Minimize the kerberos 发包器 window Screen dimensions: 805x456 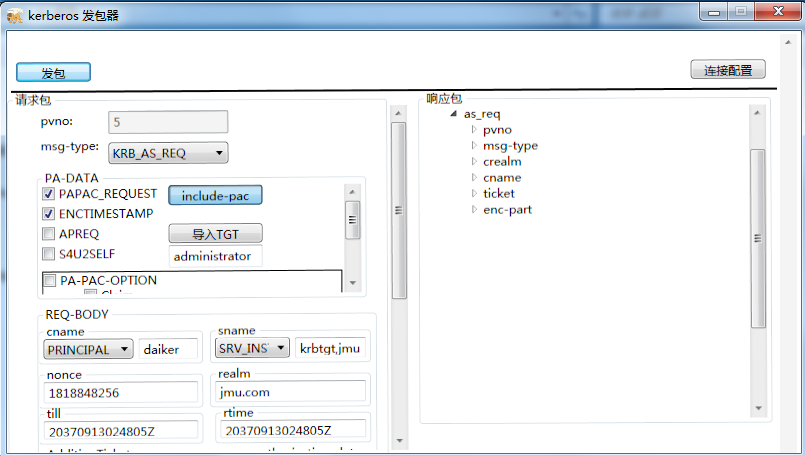click(x=714, y=12)
